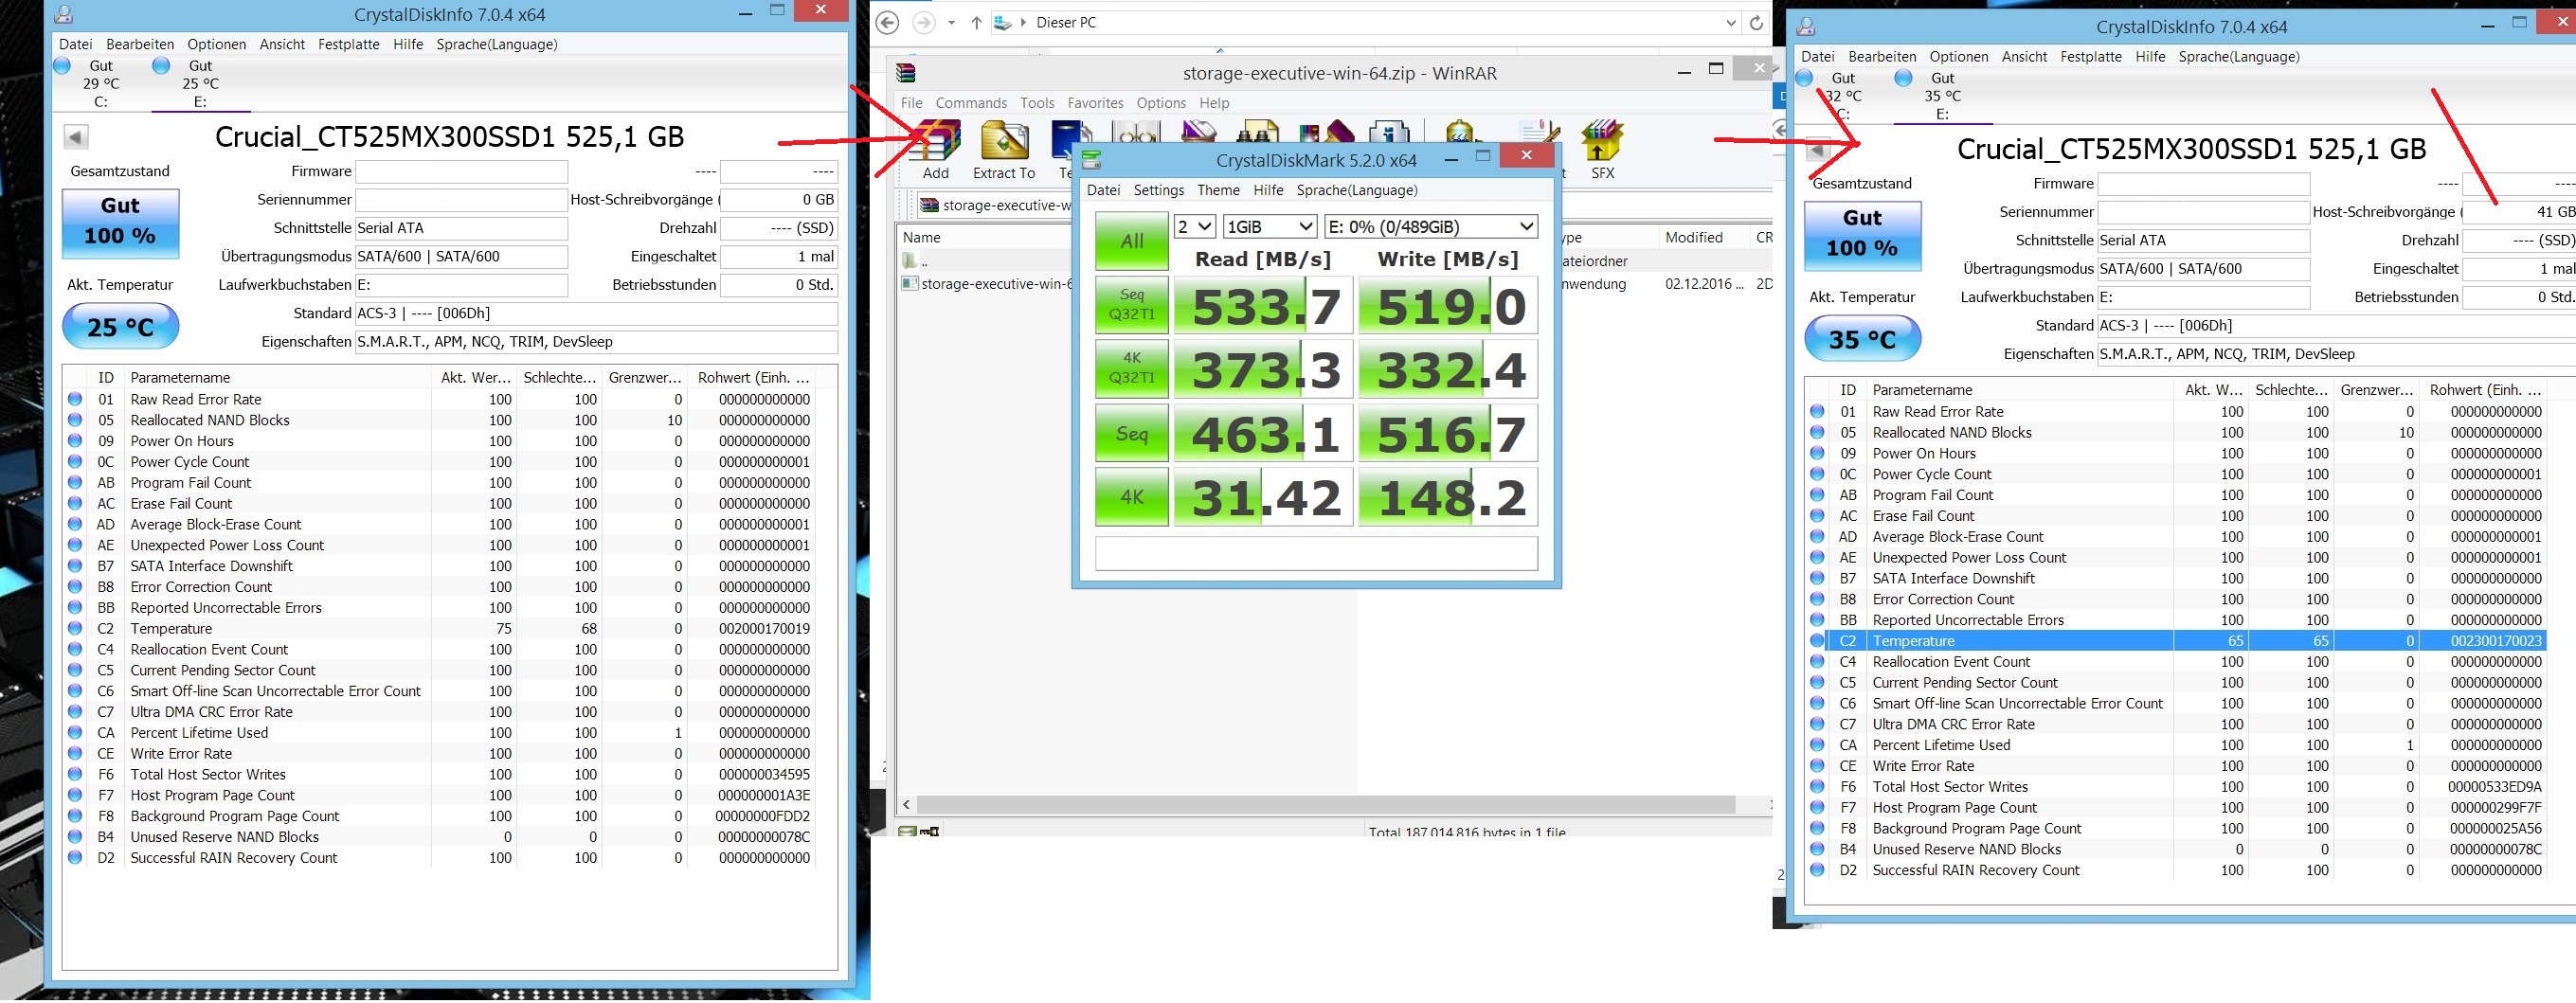Image resolution: width=2576 pixels, height=1003 pixels.
Task: Click the previous-disk arrow in the 35 °C CrystalDiskInfo window
Action: point(1818,149)
